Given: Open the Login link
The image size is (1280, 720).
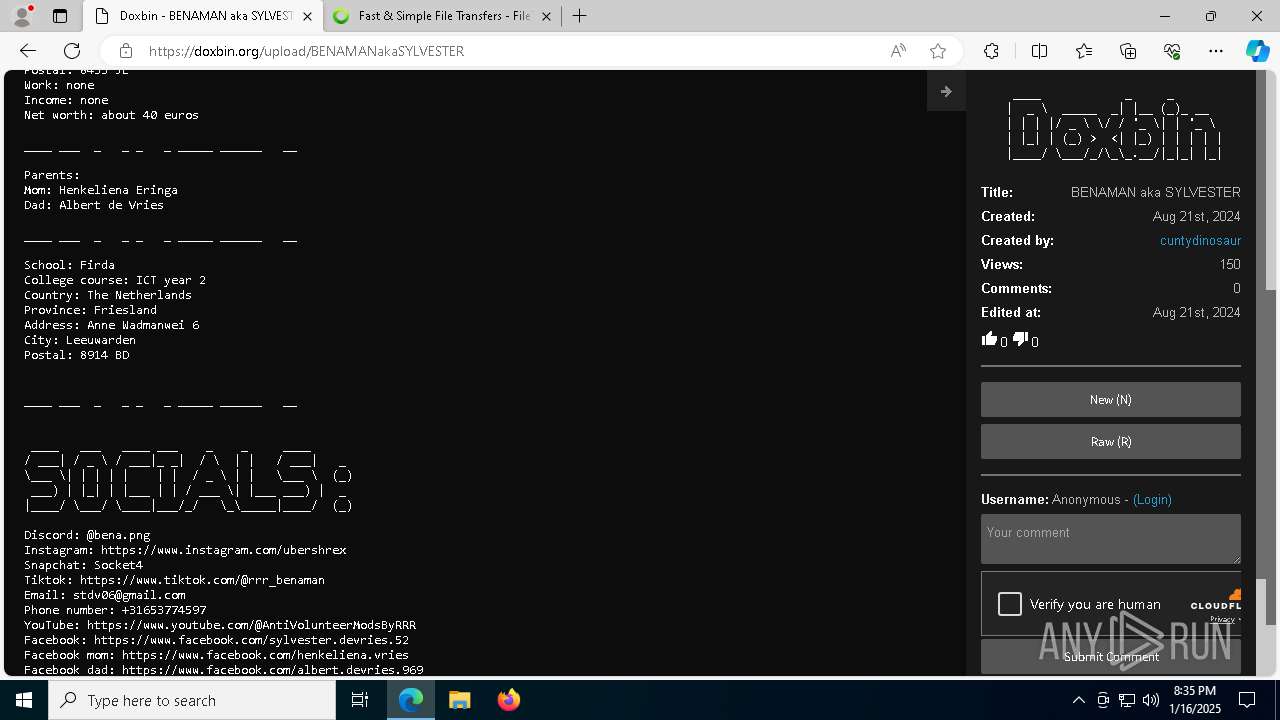Looking at the screenshot, I should pos(1152,499).
